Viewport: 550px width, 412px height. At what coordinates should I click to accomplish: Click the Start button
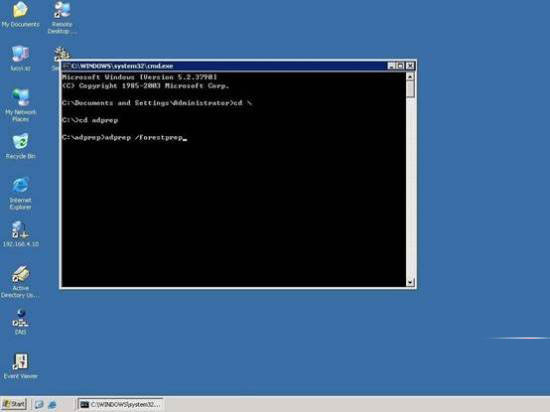click(14, 404)
